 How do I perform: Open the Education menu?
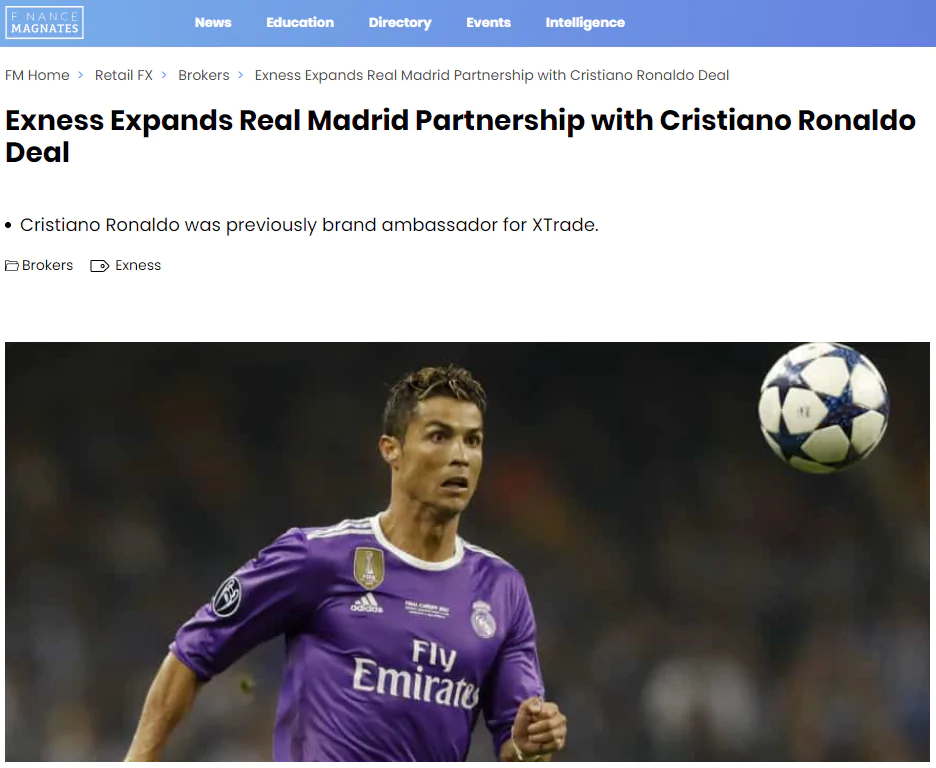coord(300,23)
